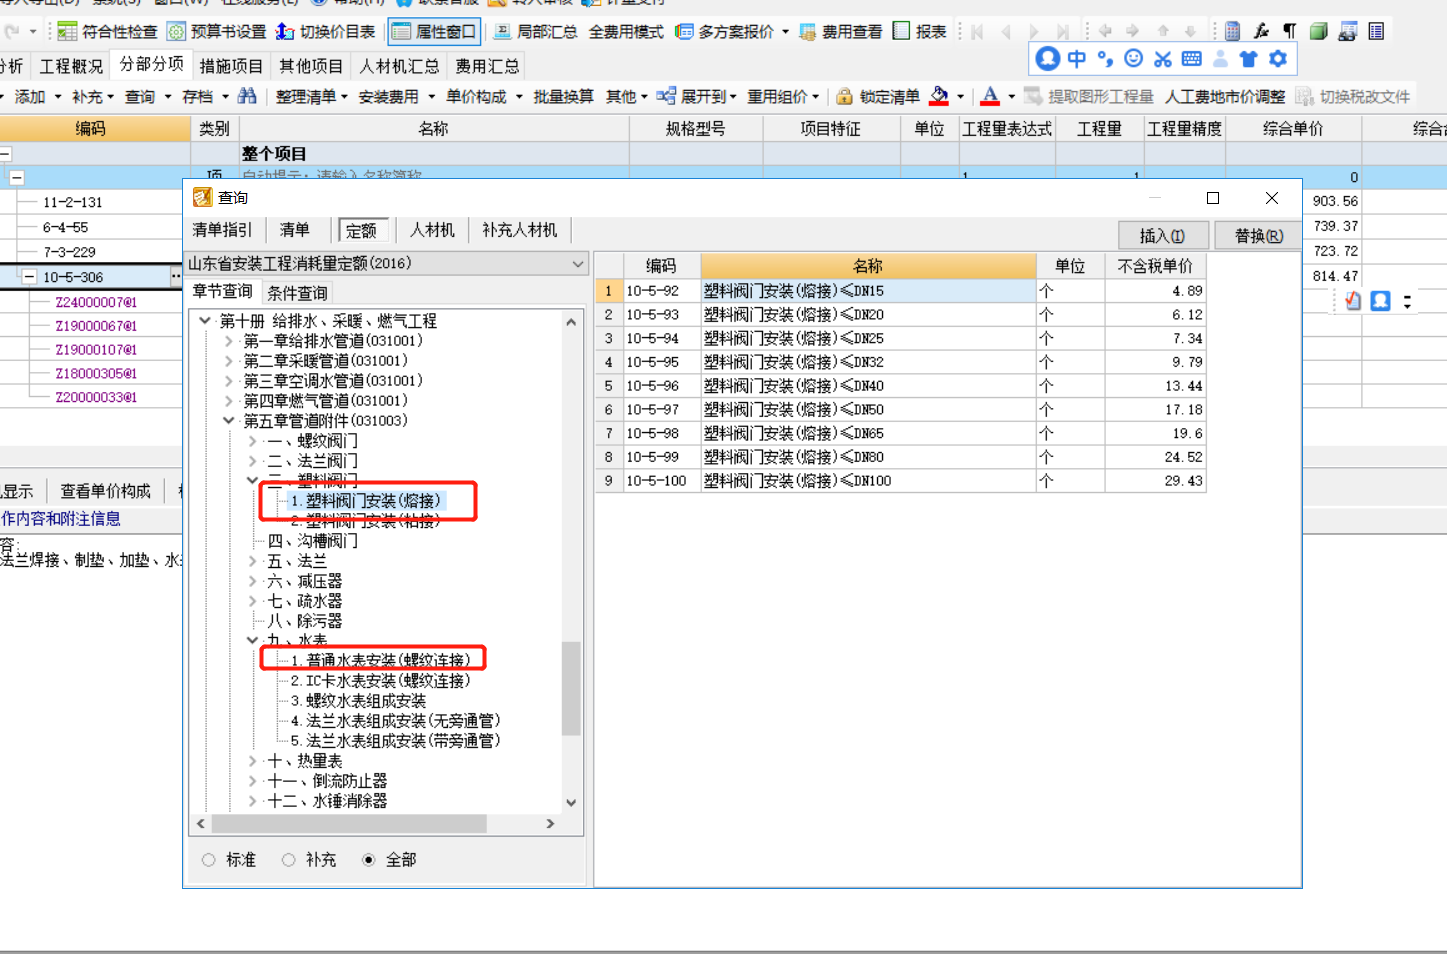Click the IME punctuation toggle icon
Viewport: 1447px width, 954px height.
click(1105, 59)
